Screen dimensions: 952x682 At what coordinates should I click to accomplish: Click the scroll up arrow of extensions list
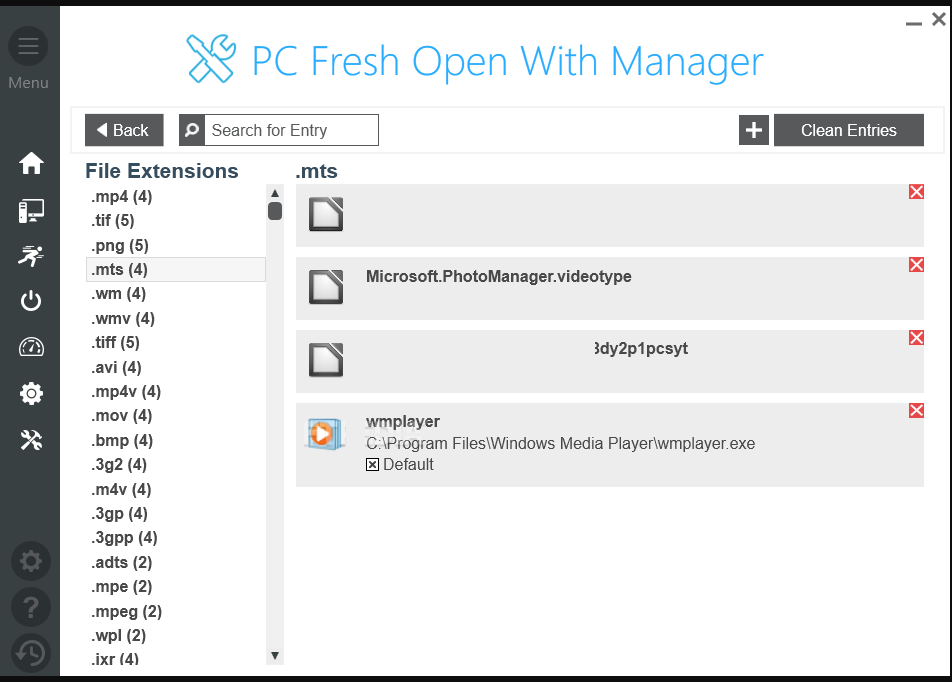click(x=275, y=193)
